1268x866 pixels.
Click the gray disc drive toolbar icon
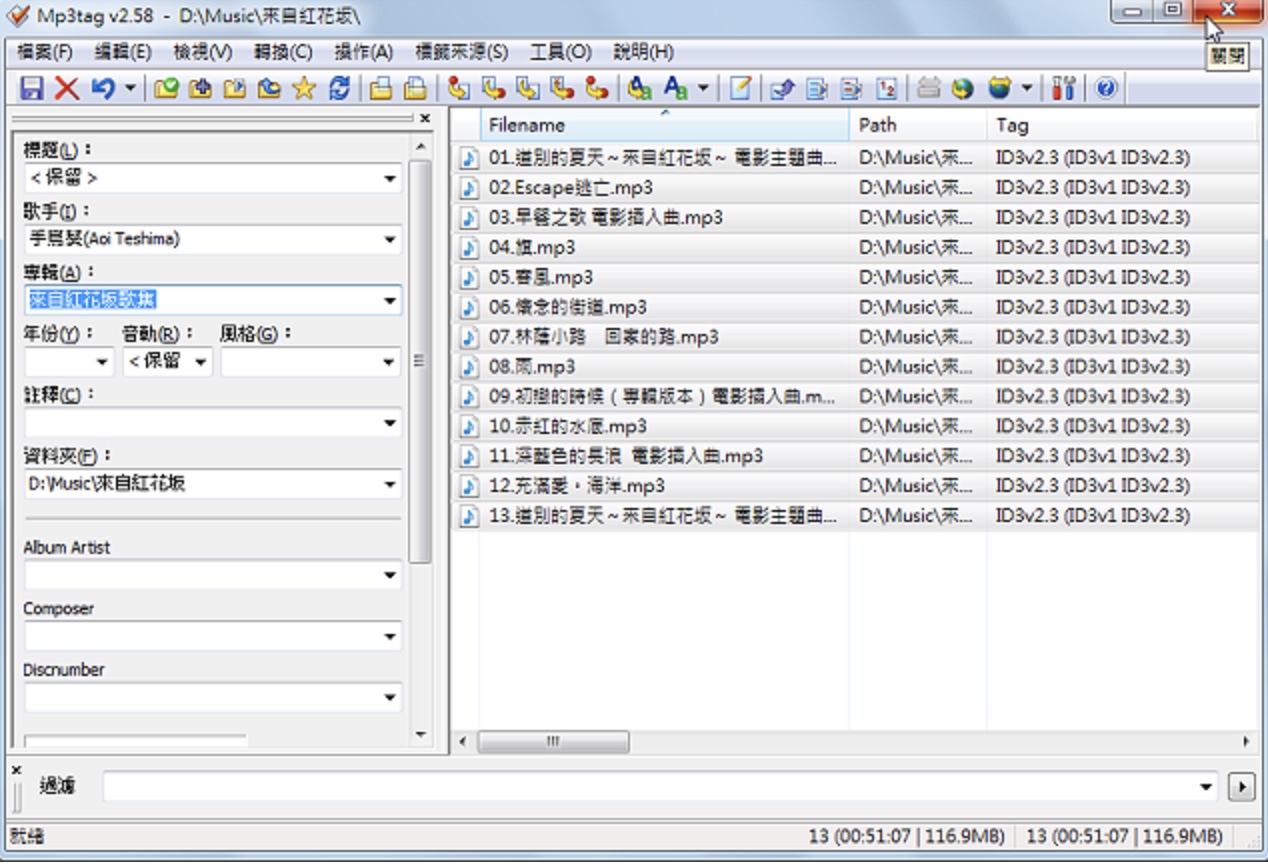tap(928, 89)
